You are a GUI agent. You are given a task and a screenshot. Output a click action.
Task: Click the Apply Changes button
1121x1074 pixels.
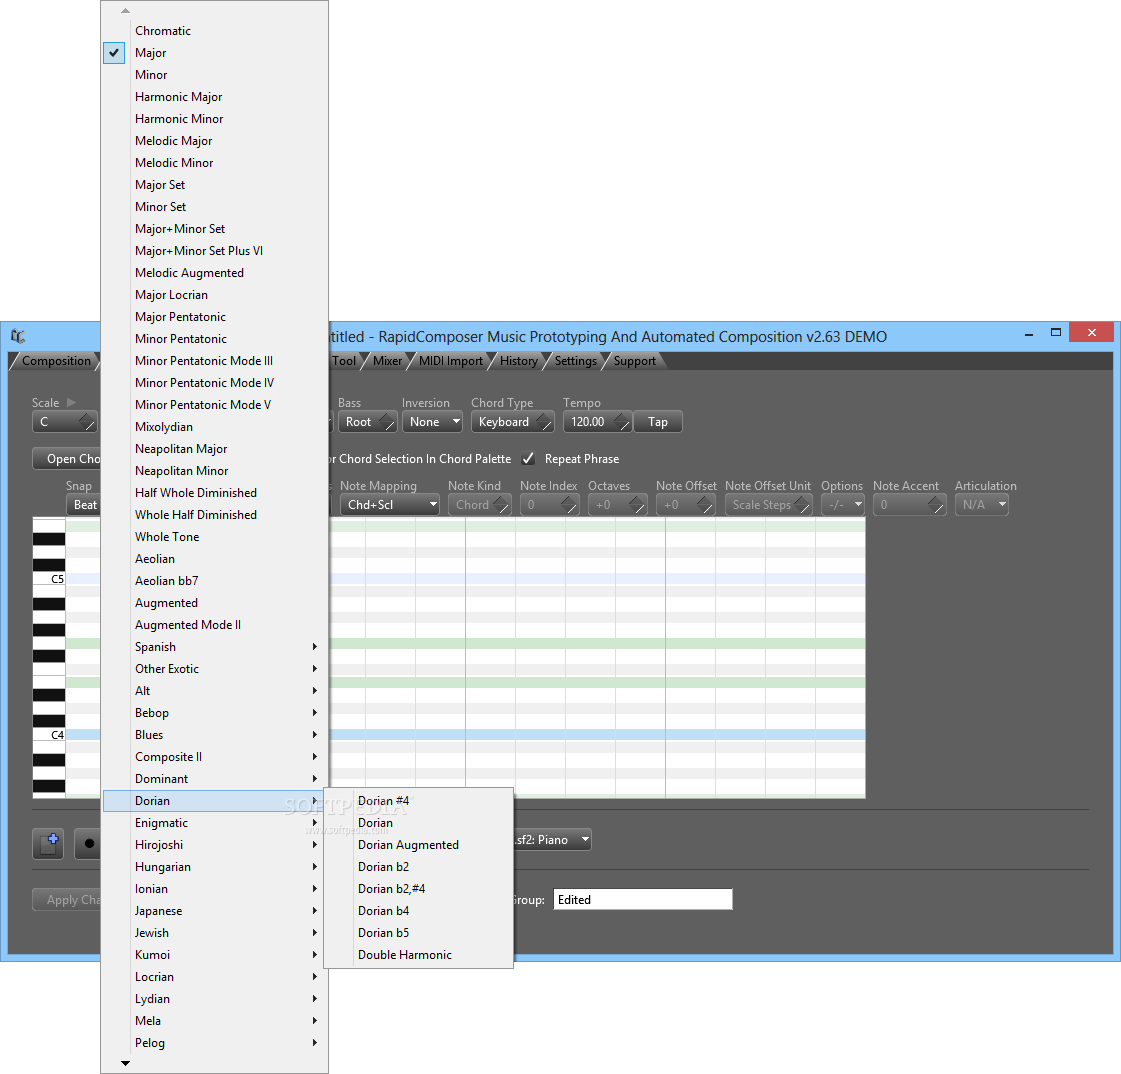pyautogui.click(x=66, y=900)
